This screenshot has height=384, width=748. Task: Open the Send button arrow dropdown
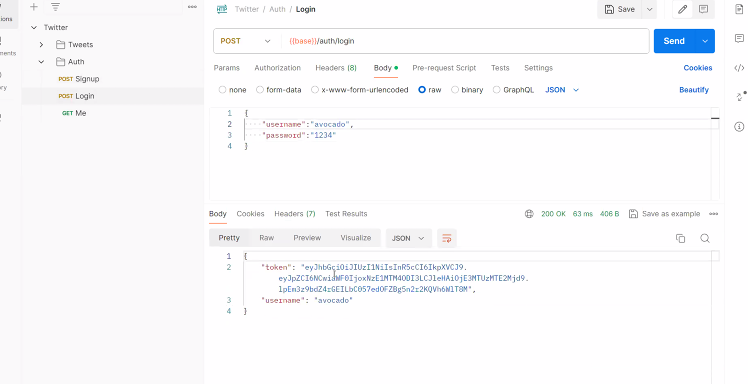point(705,41)
